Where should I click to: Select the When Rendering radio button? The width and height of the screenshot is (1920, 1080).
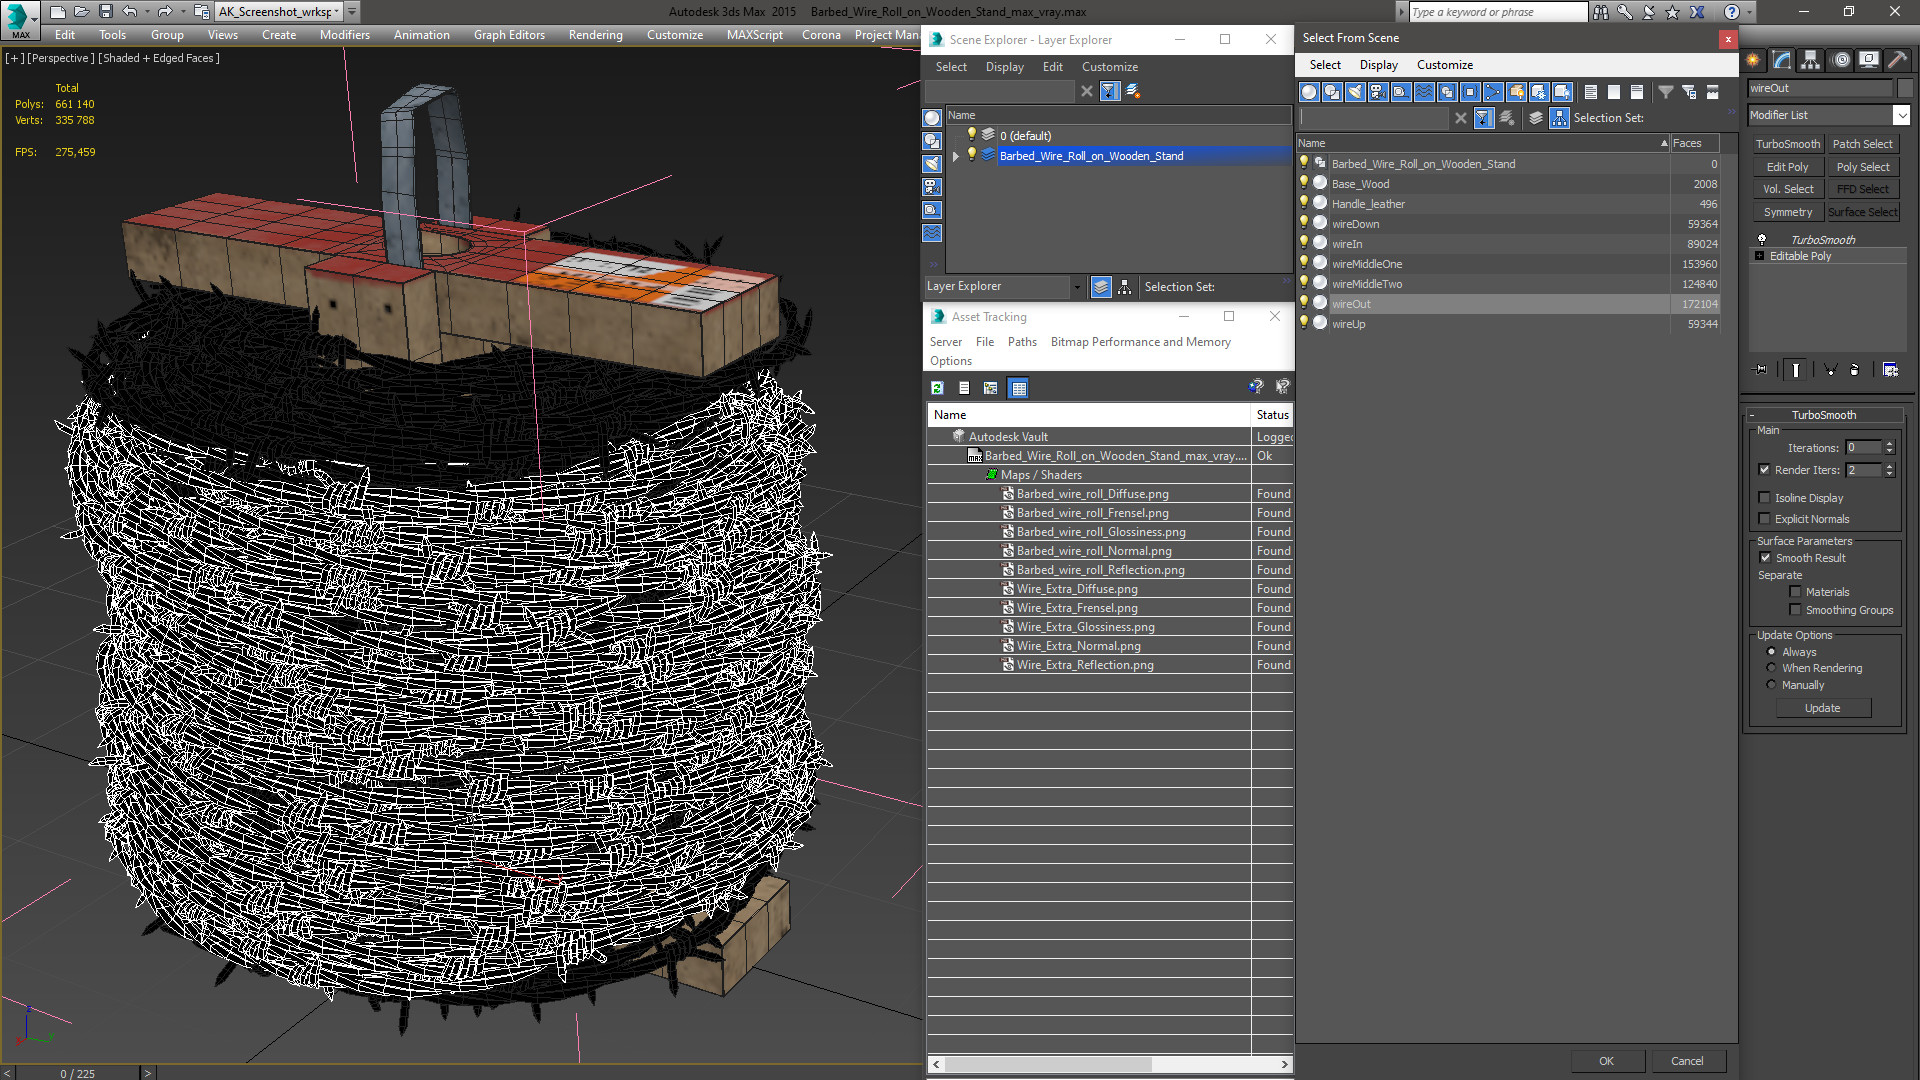1771,668
